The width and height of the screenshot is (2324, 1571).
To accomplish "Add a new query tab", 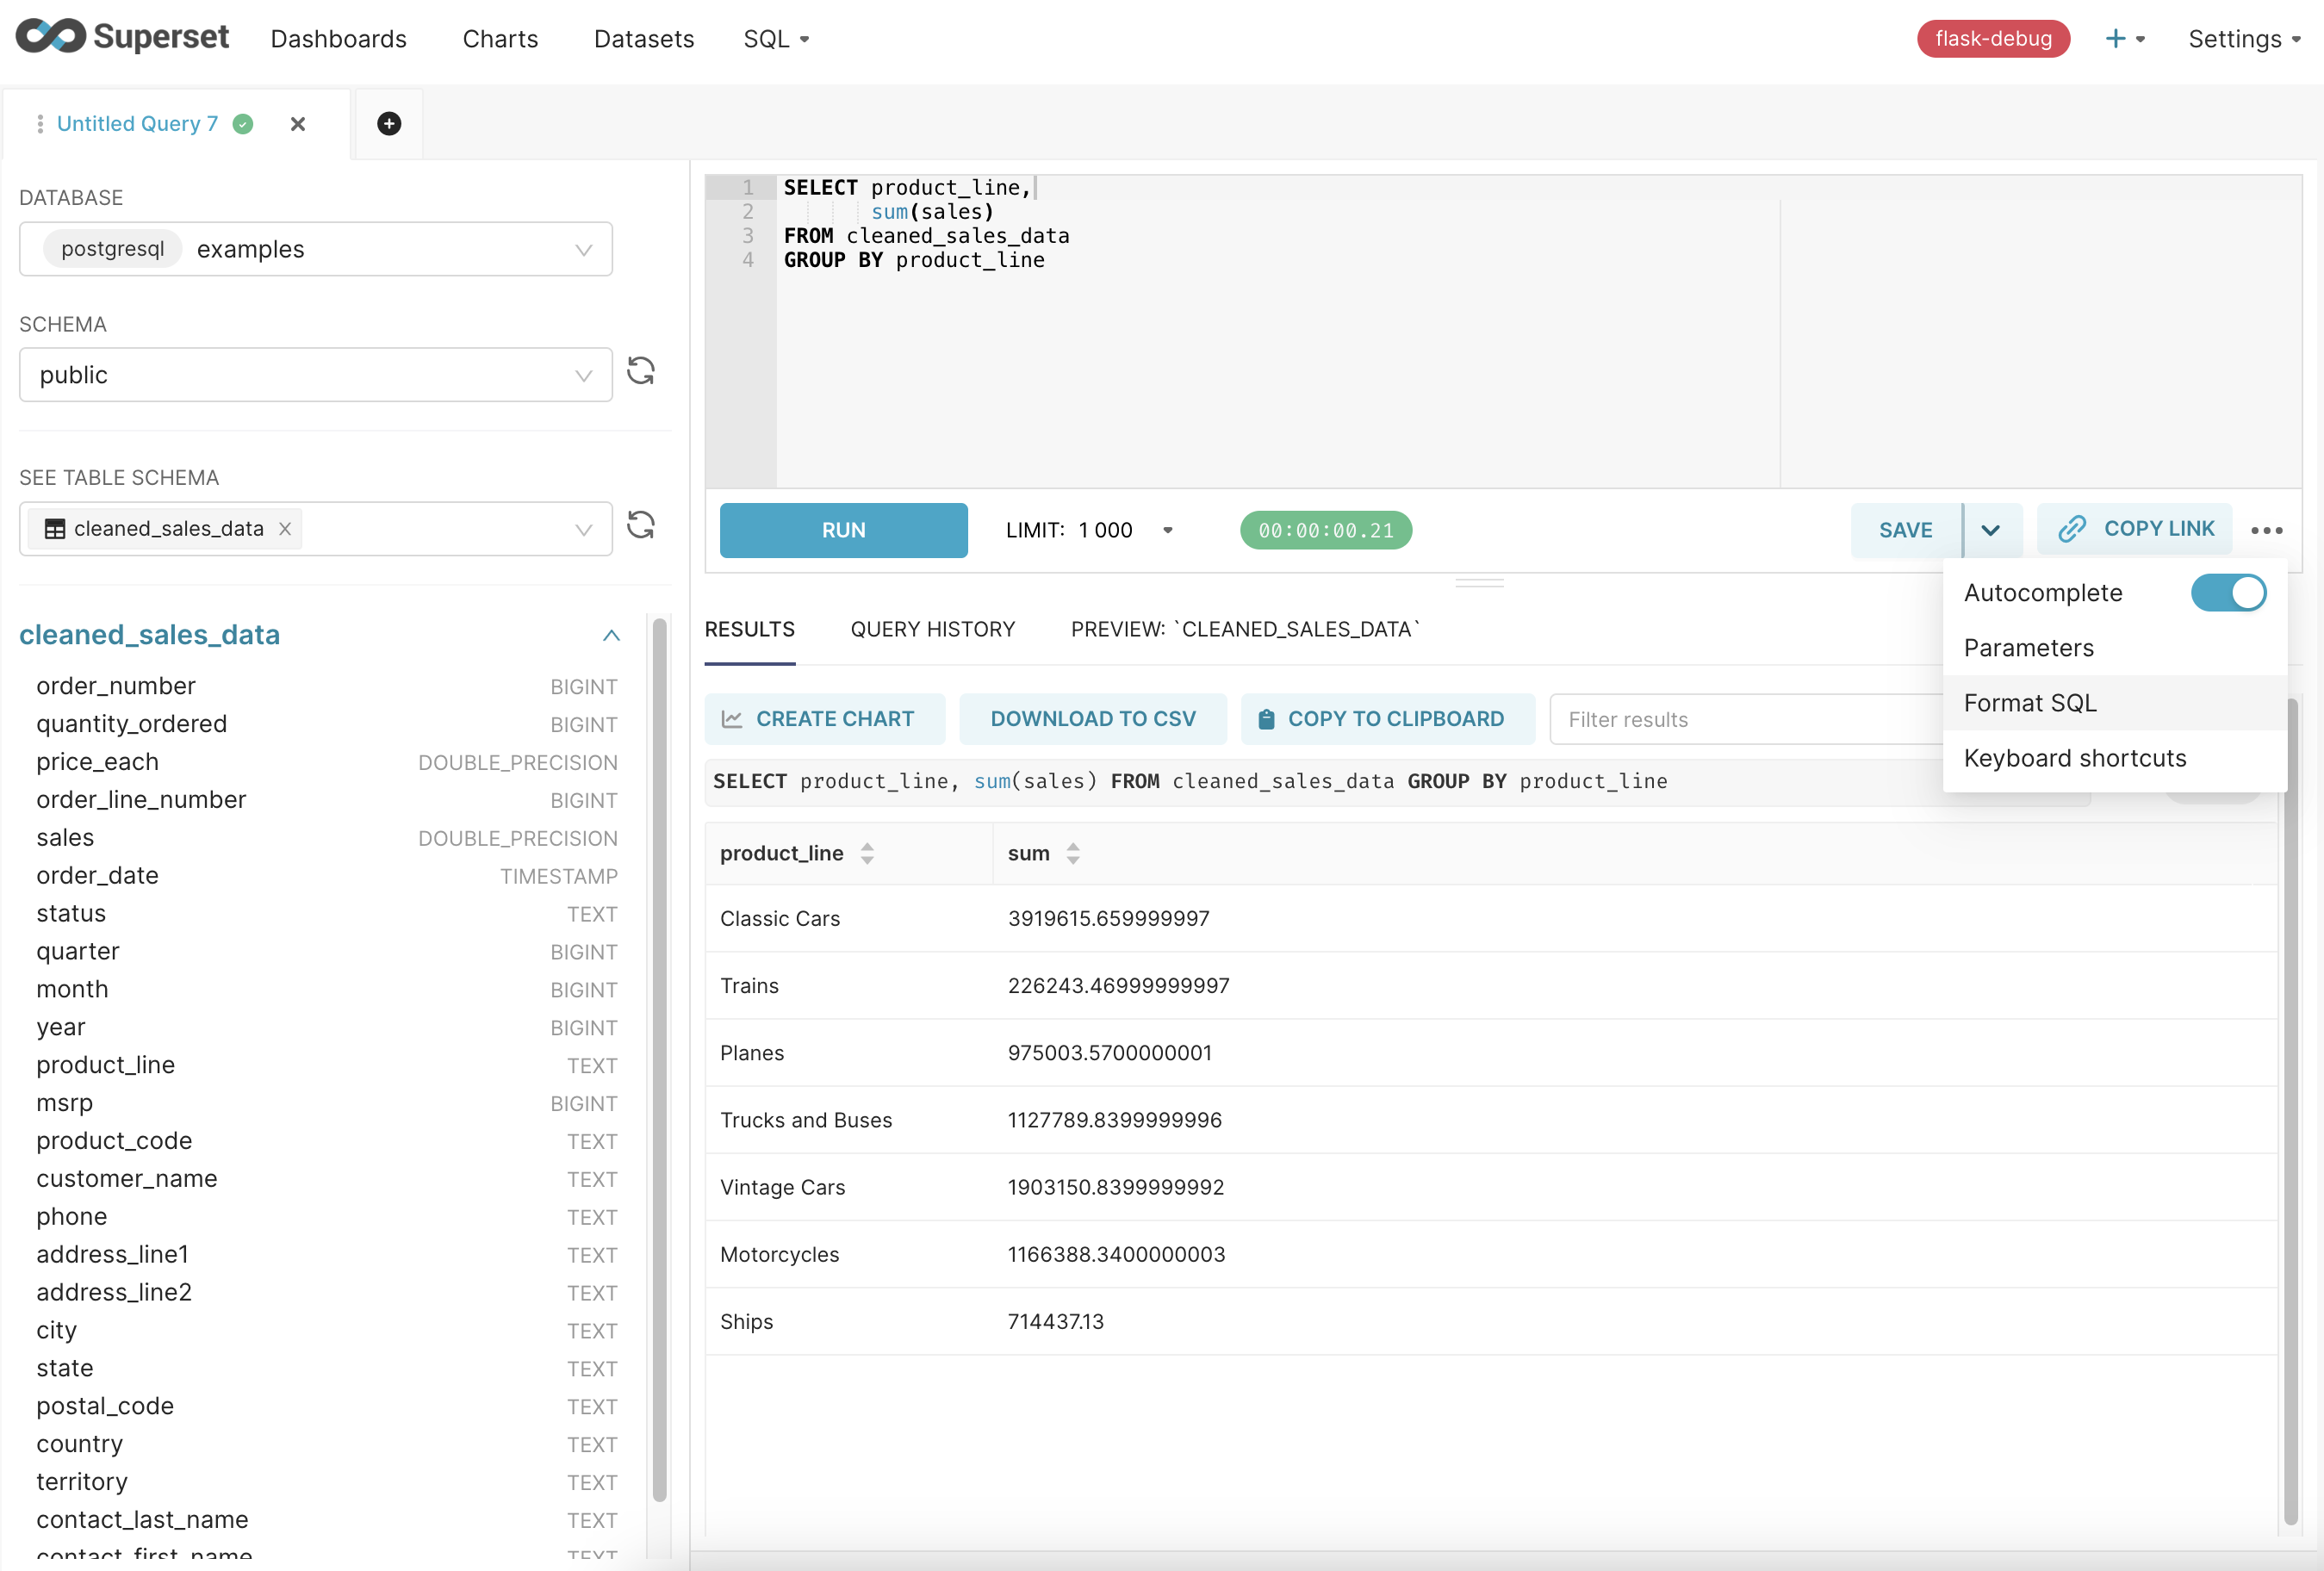I will [x=389, y=123].
